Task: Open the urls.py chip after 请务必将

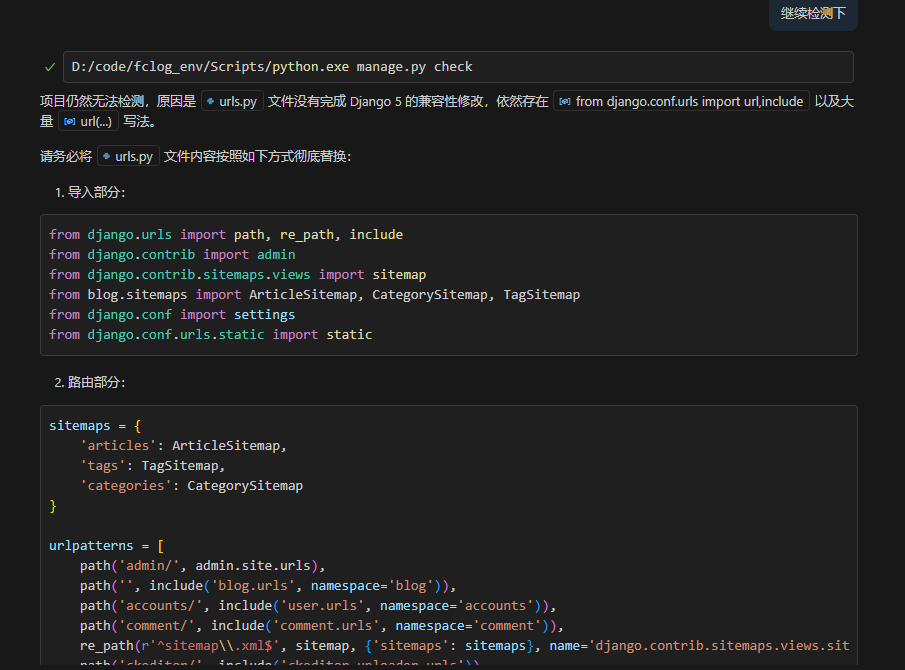Action: coord(128,156)
